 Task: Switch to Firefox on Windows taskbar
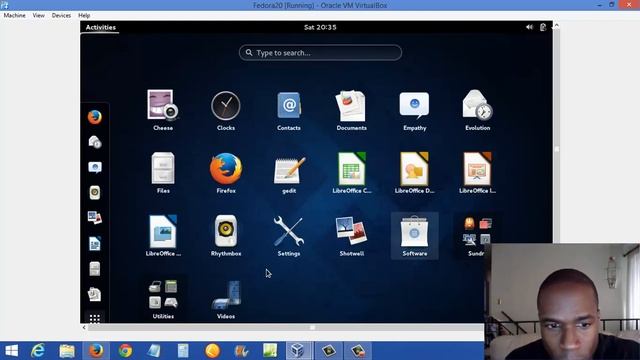[x=96, y=351]
